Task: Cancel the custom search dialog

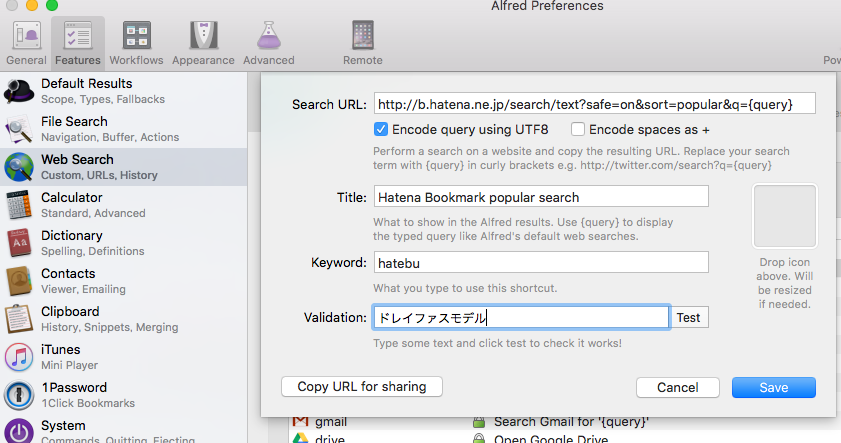Action: pyautogui.click(x=678, y=387)
